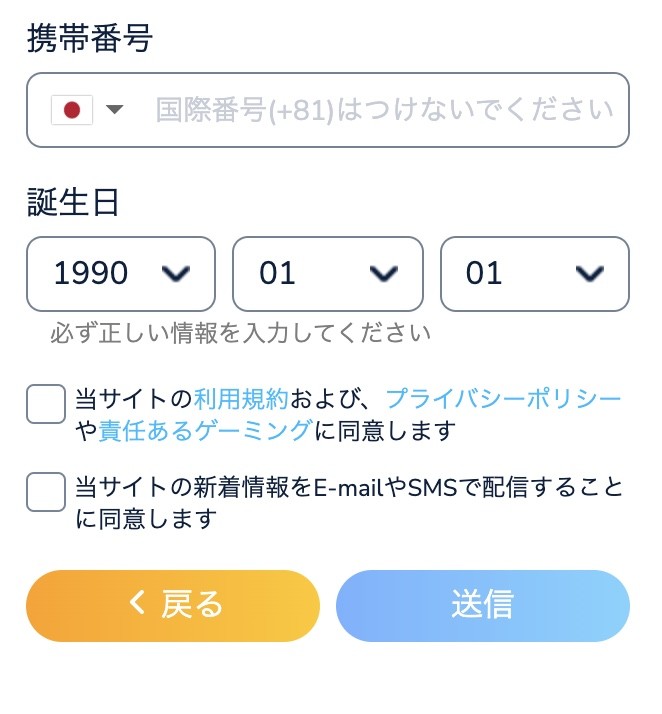Click the chevron in the month selector

[383, 273]
